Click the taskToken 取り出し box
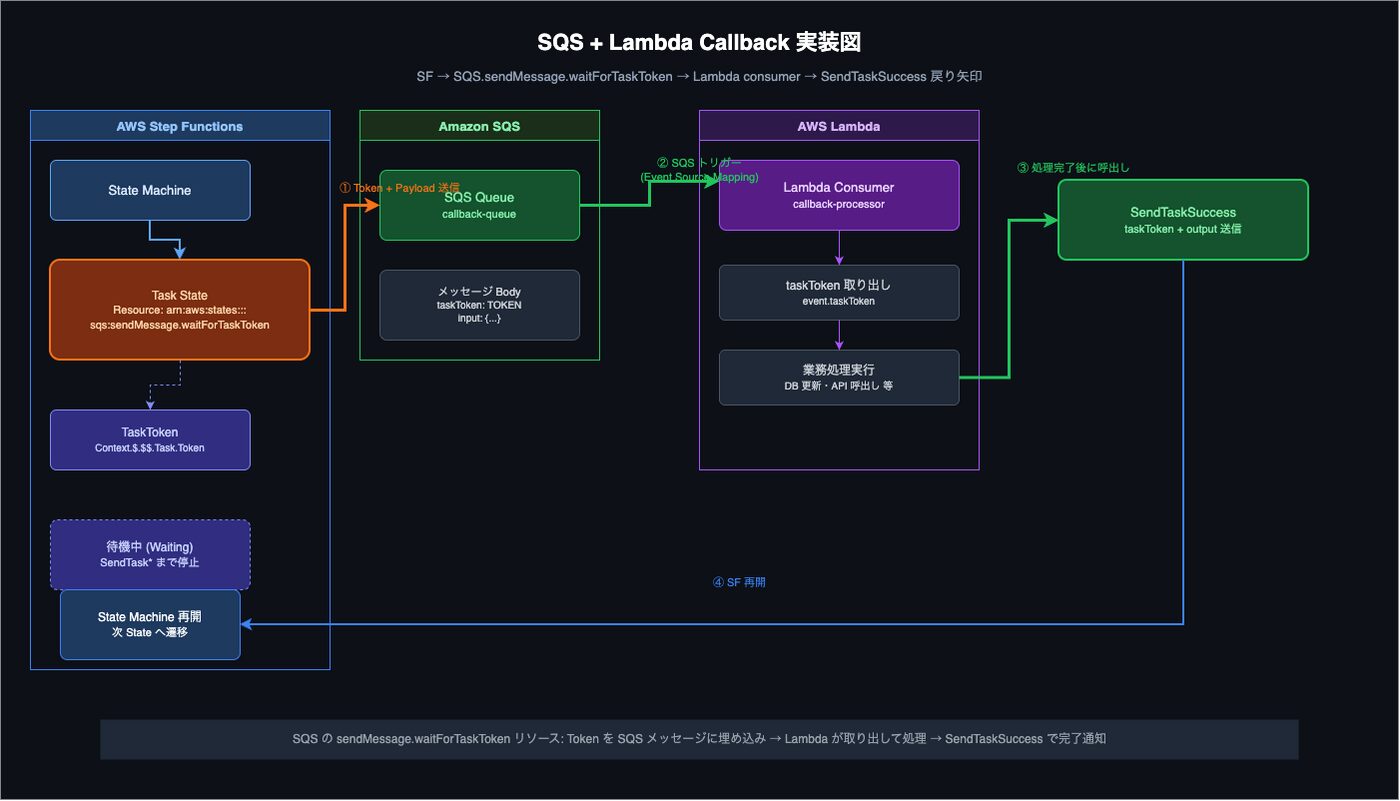Screen dimensions: 1400x801 839,292
